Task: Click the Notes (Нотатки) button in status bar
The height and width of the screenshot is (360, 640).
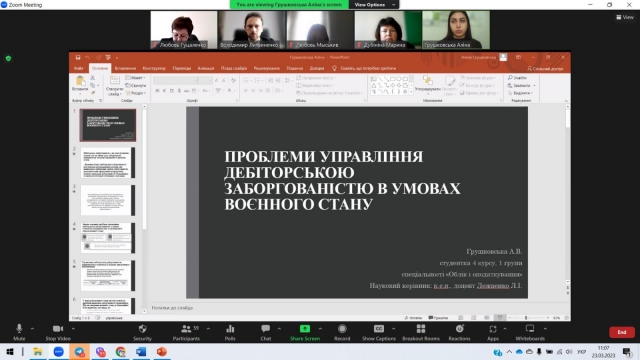Action: point(413,318)
